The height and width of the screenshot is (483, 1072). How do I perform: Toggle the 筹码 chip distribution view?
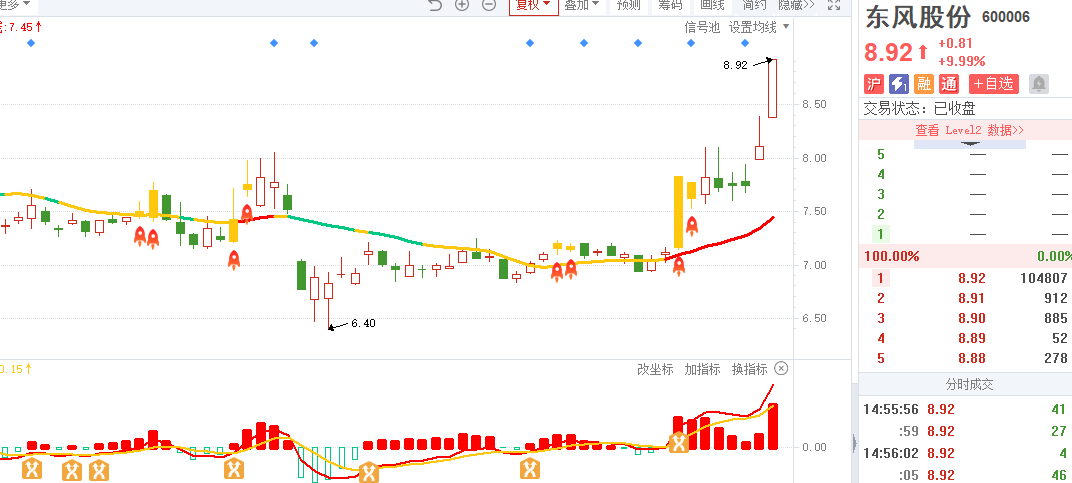coord(670,5)
